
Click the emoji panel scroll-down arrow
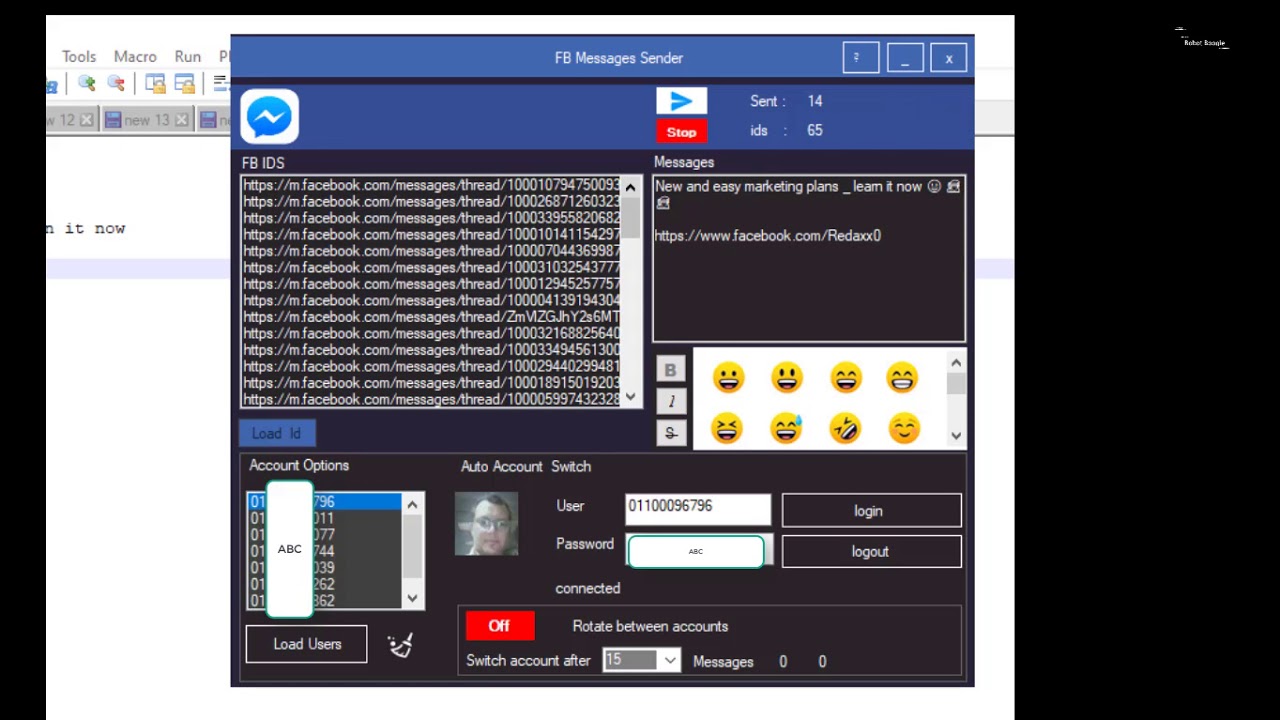pyautogui.click(x=956, y=435)
